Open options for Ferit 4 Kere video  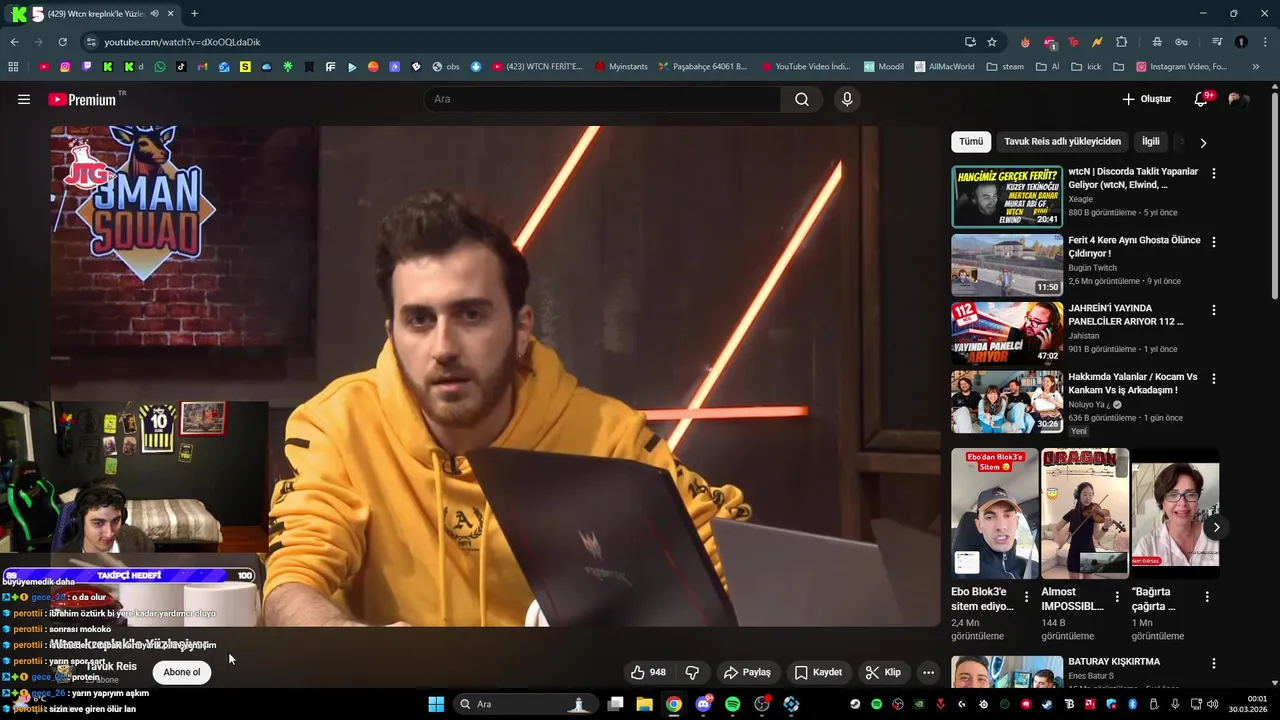[1214, 242]
